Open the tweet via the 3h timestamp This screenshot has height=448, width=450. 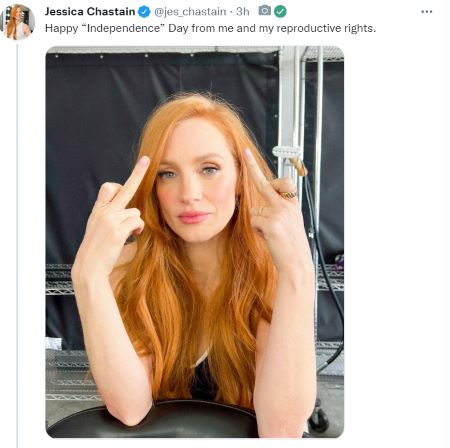tap(243, 12)
